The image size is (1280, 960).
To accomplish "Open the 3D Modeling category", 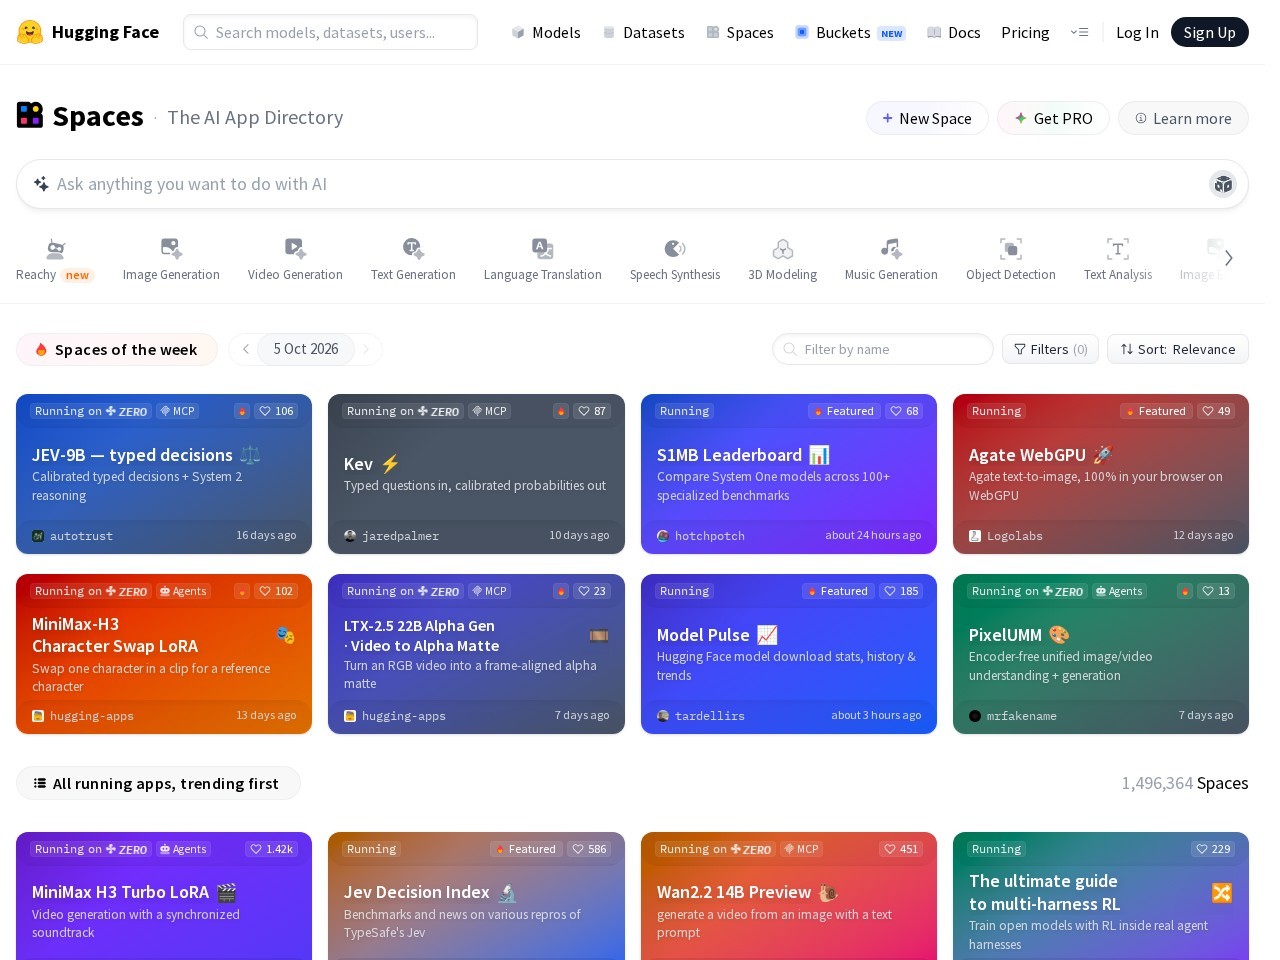I will 783,260.
